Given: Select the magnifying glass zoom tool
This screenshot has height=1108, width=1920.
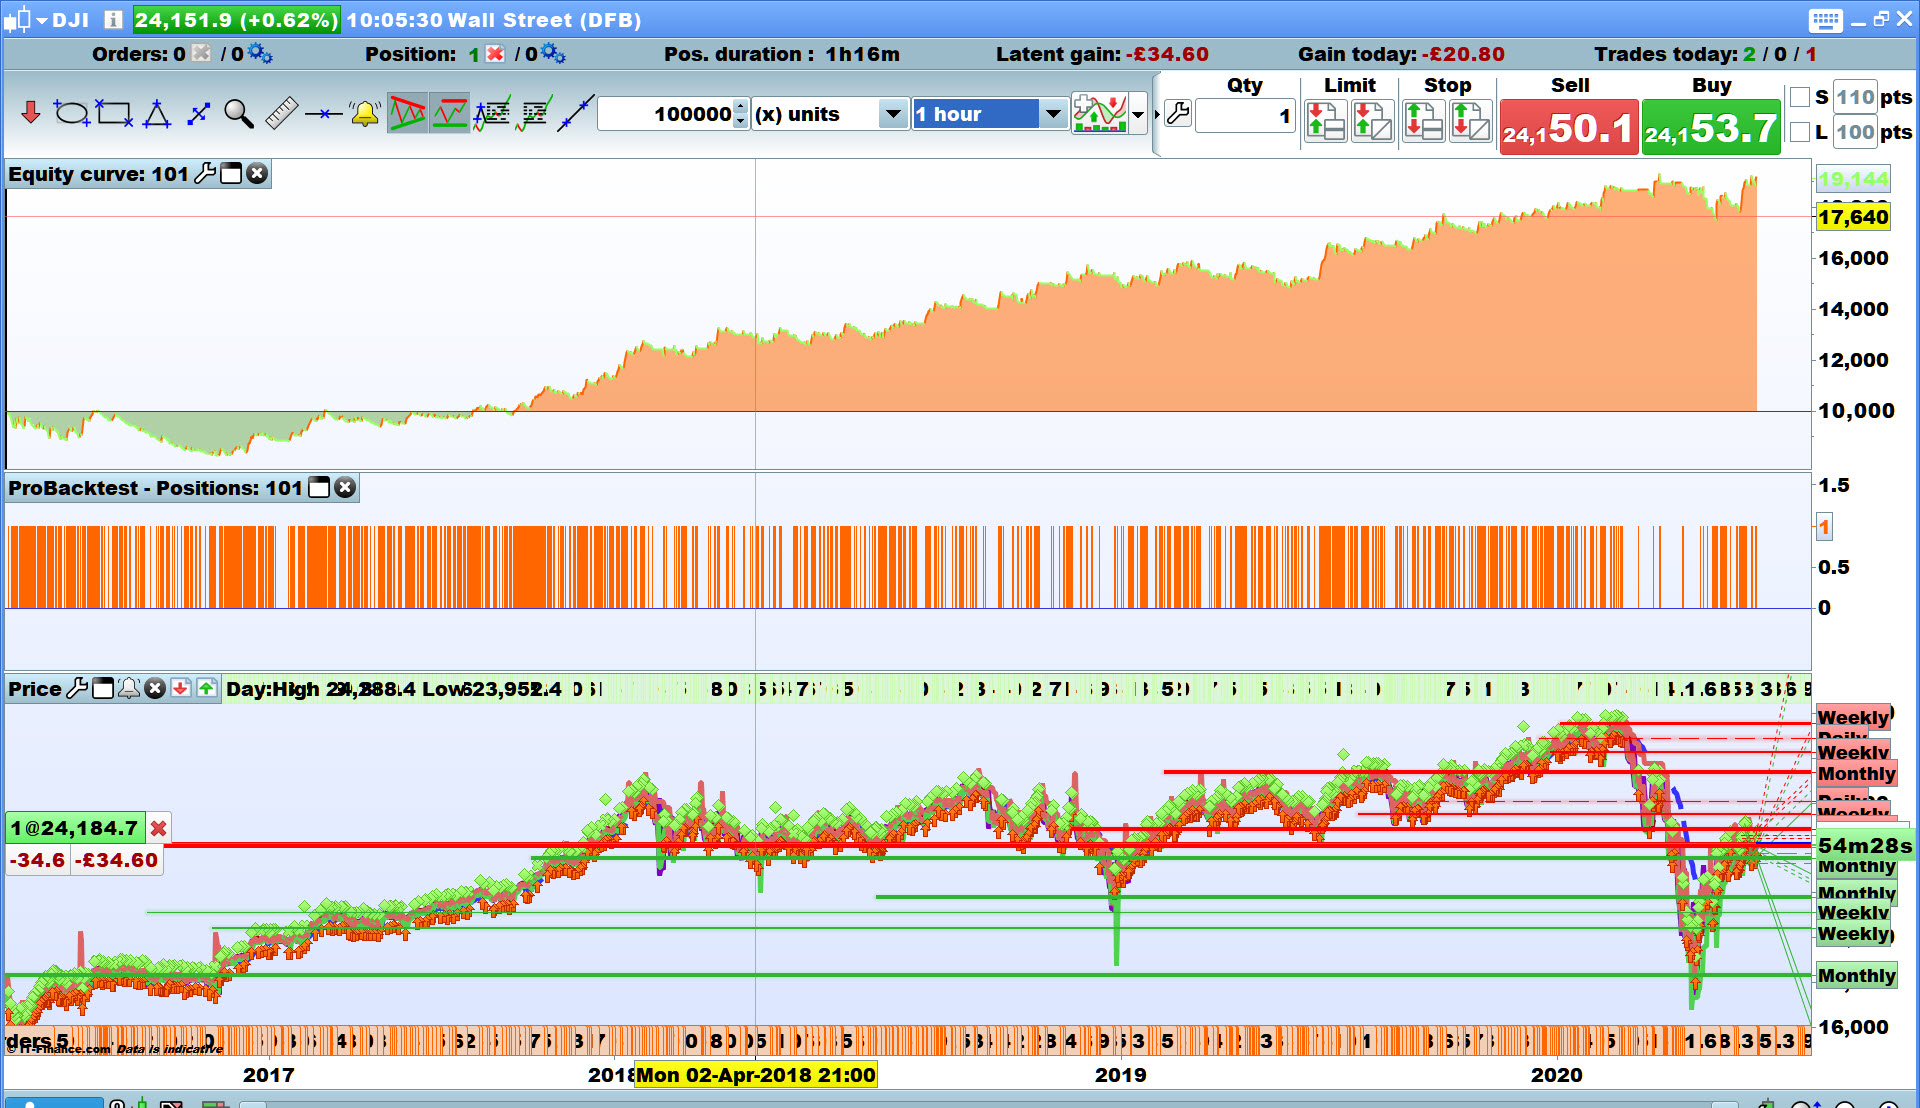Looking at the screenshot, I should tap(238, 114).
